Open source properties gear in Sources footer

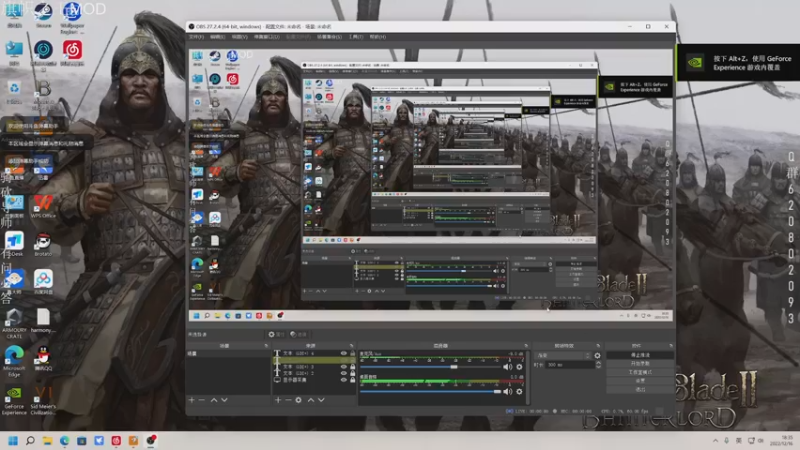(x=298, y=400)
